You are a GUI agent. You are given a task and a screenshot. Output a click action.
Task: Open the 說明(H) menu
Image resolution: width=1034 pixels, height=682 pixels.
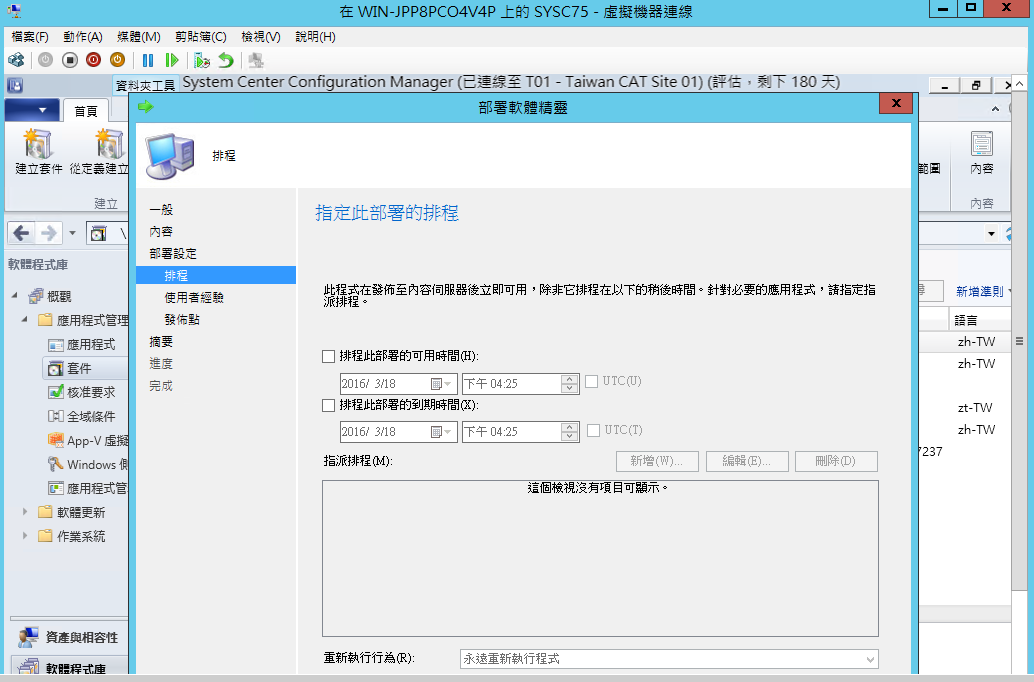pos(315,37)
